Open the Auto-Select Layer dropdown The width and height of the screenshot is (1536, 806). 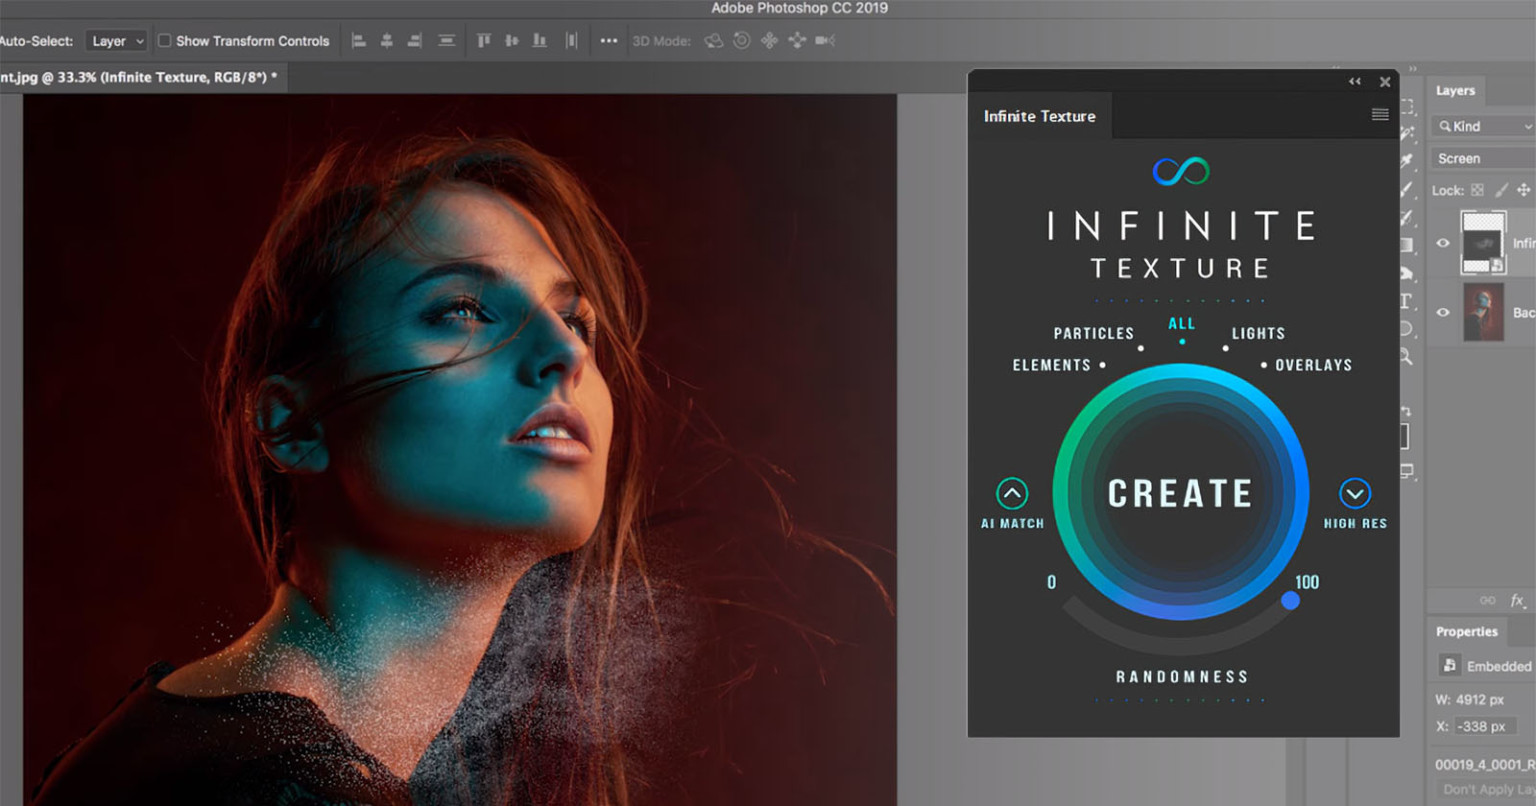pos(116,41)
